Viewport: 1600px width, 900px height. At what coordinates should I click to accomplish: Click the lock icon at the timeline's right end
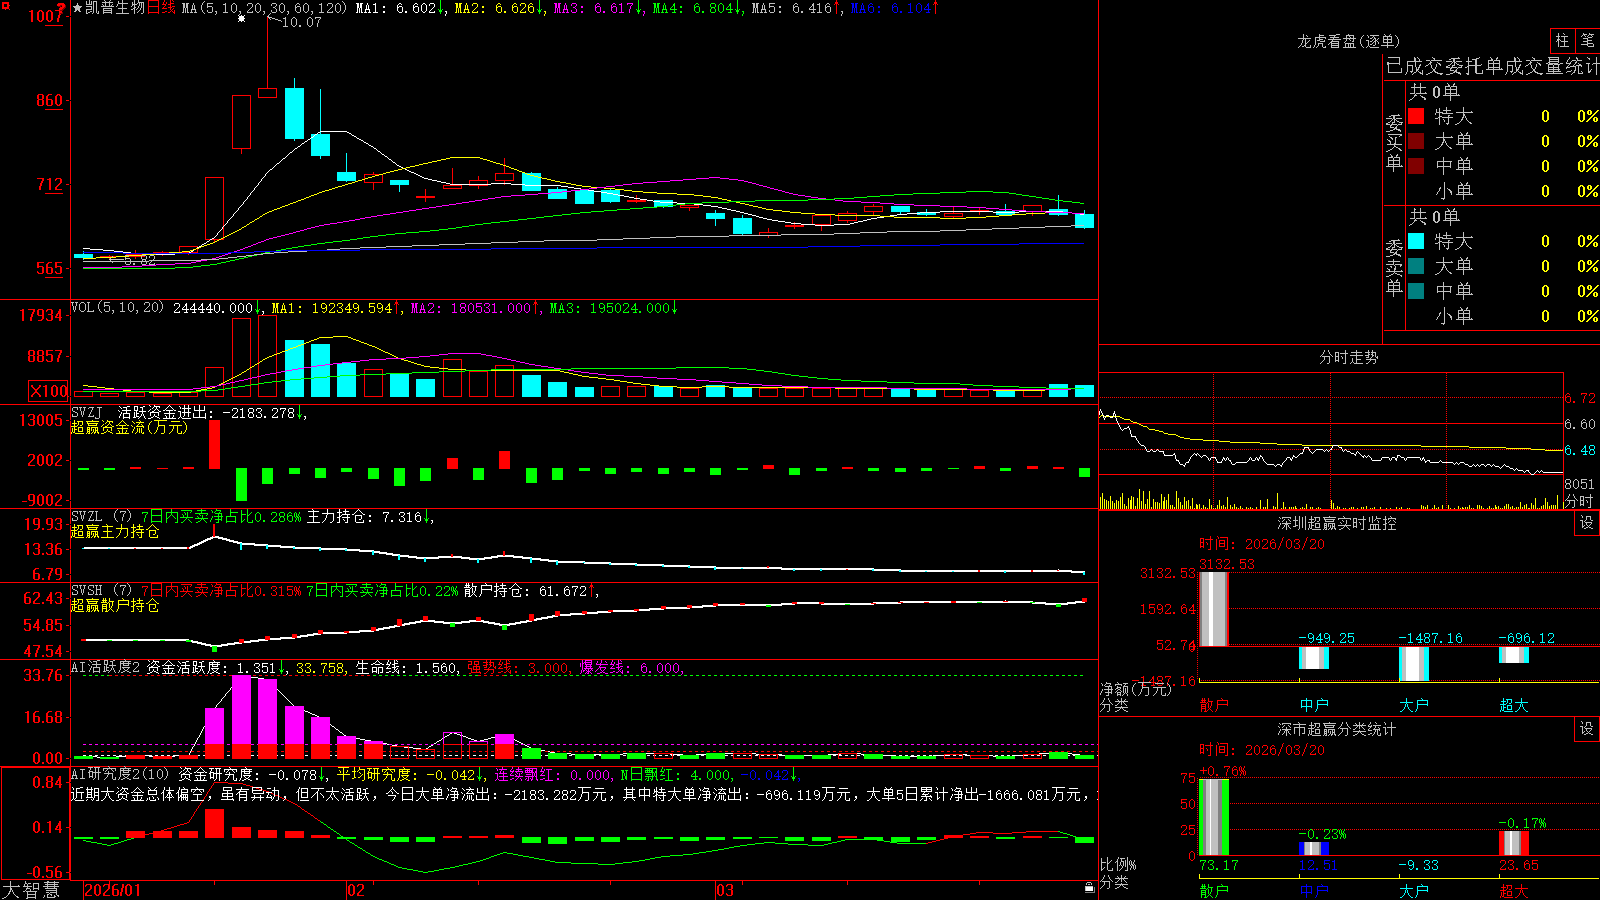pos(1090,888)
